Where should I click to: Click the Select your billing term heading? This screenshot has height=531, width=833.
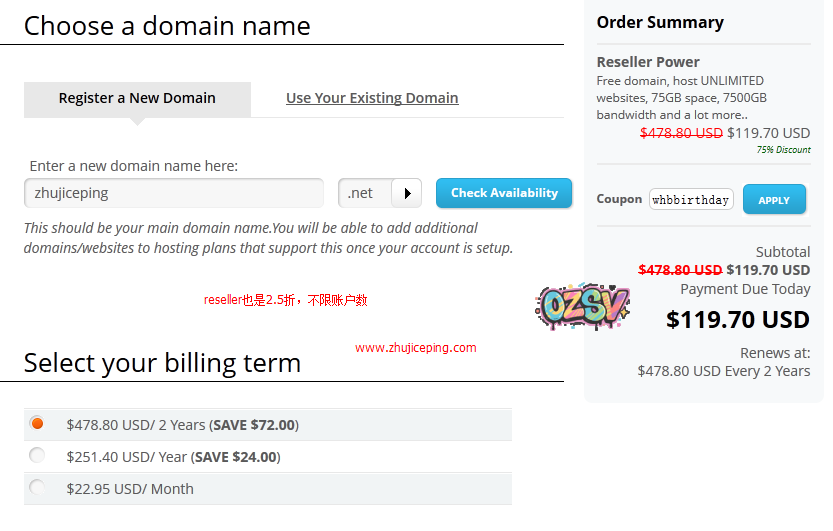click(x=162, y=362)
